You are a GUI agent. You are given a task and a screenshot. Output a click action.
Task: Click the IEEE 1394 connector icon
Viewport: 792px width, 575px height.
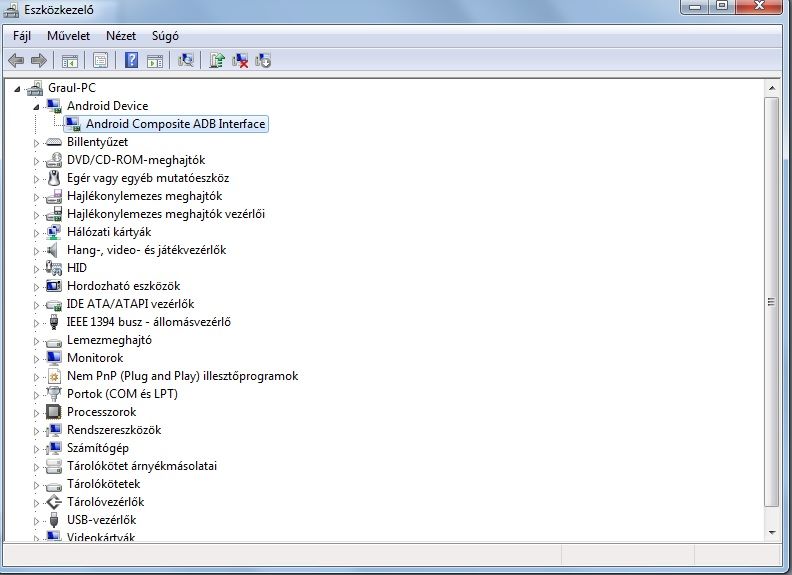pos(54,322)
